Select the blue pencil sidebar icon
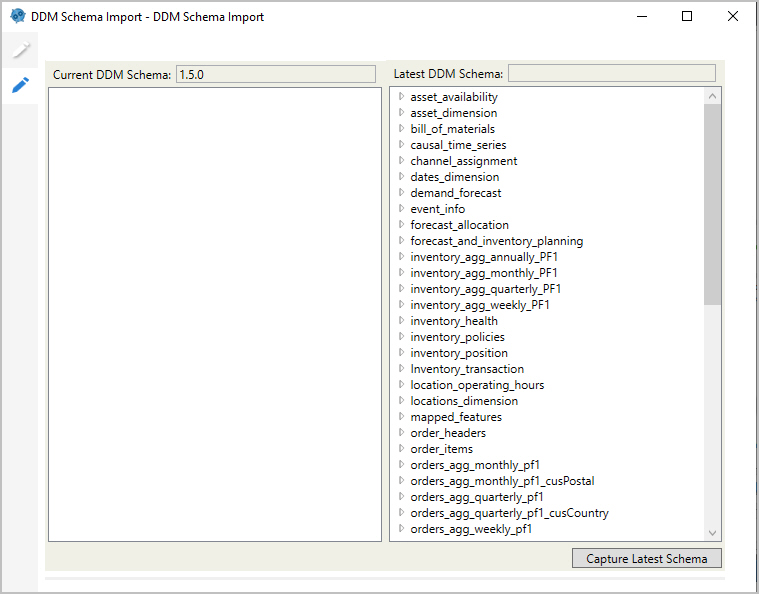The height and width of the screenshot is (594, 759). 20,85
